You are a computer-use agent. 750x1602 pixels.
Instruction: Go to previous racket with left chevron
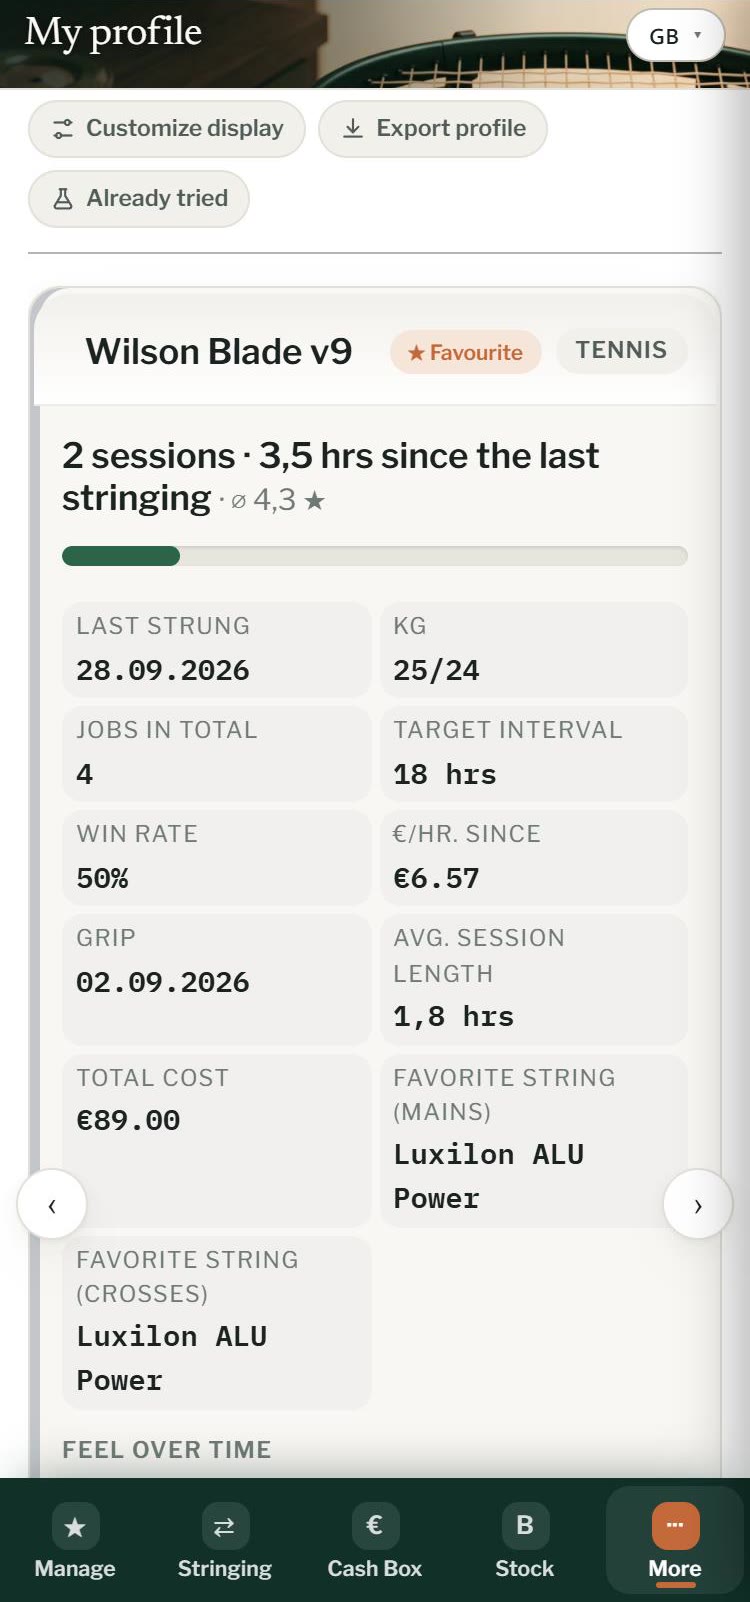point(52,1204)
